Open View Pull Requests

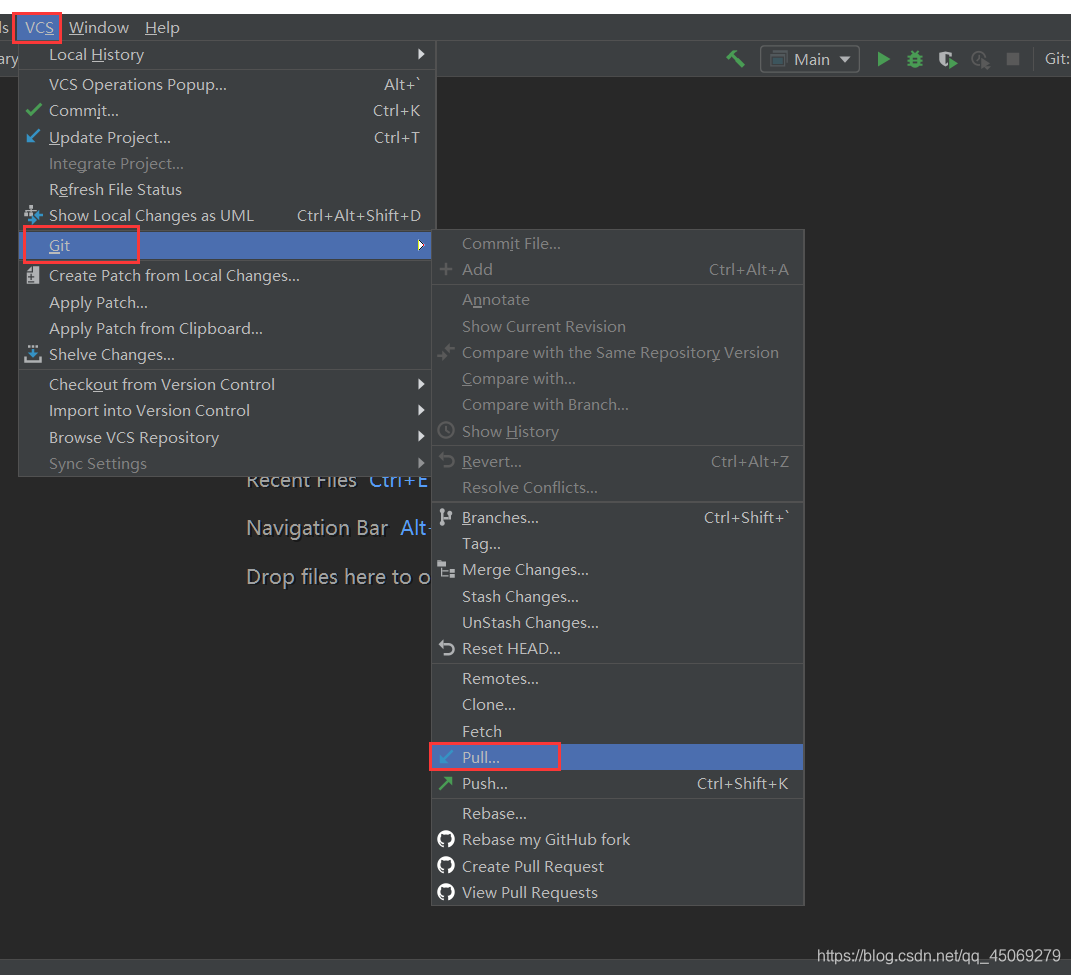(x=617, y=892)
